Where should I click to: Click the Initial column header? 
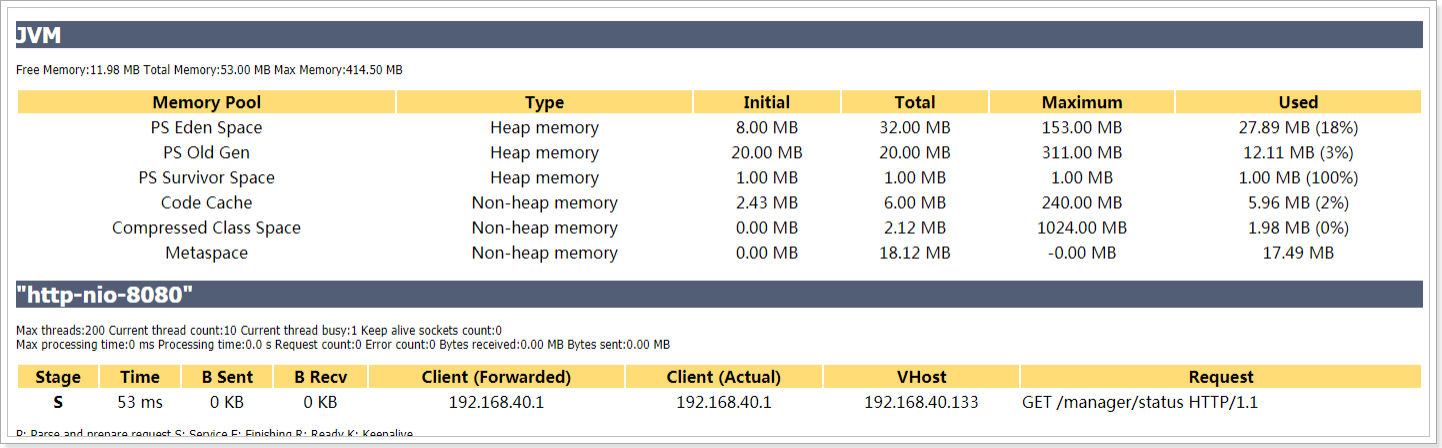click(766, 102)
